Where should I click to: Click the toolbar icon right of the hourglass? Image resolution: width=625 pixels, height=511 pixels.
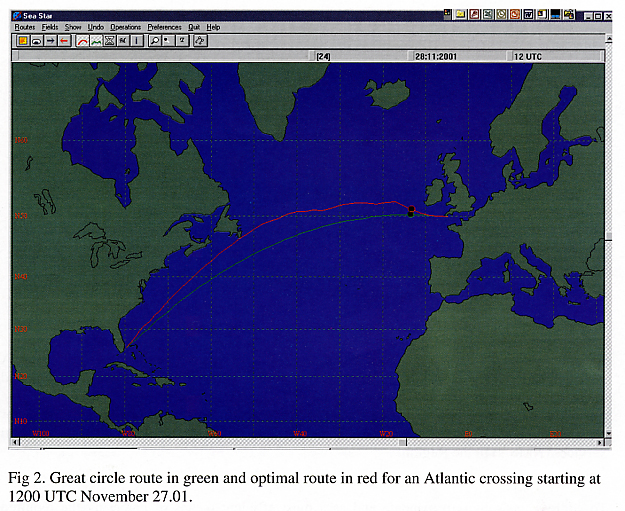pos(123,41)
